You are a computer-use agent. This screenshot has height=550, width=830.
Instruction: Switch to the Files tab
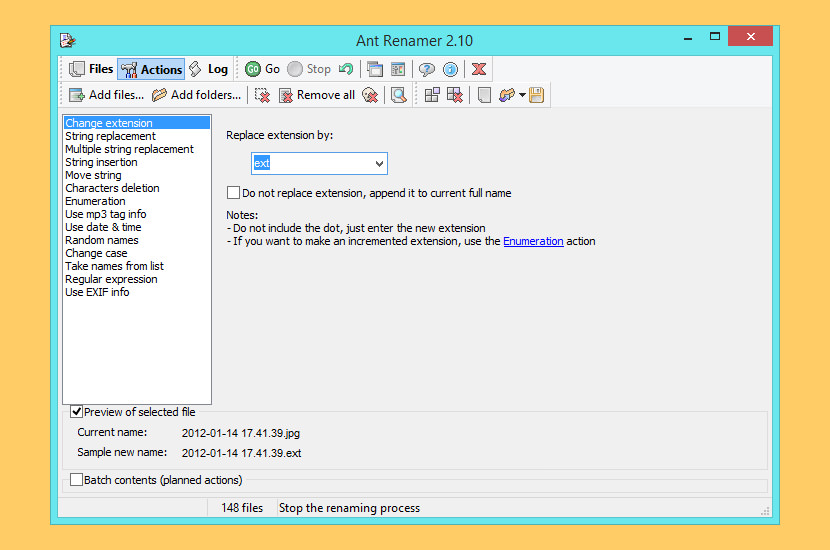click(91, 69)
